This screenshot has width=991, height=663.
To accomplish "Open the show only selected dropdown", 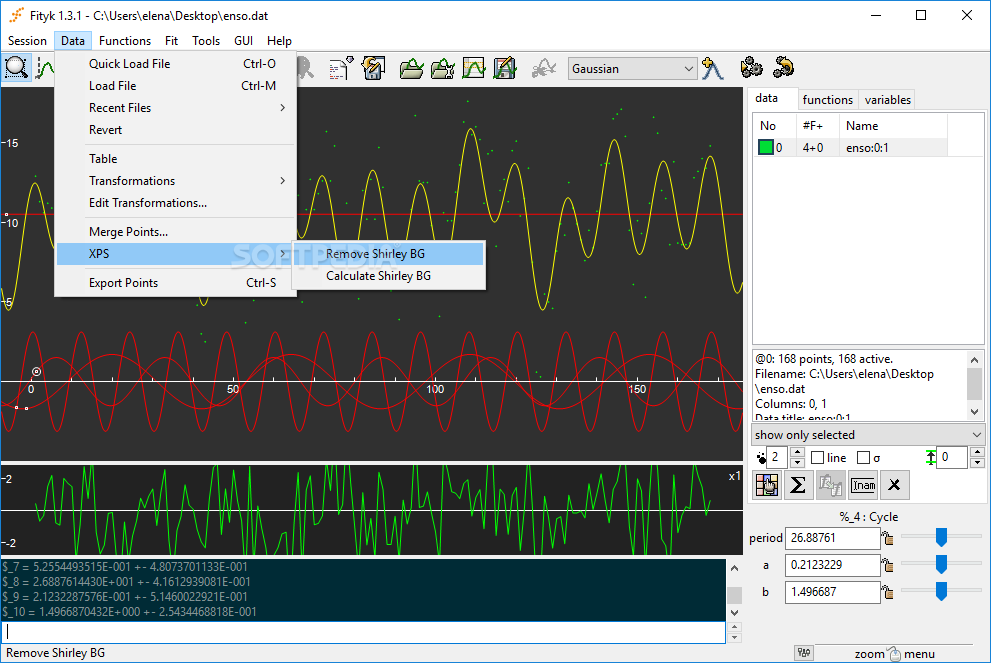I will tap(868, 435).
